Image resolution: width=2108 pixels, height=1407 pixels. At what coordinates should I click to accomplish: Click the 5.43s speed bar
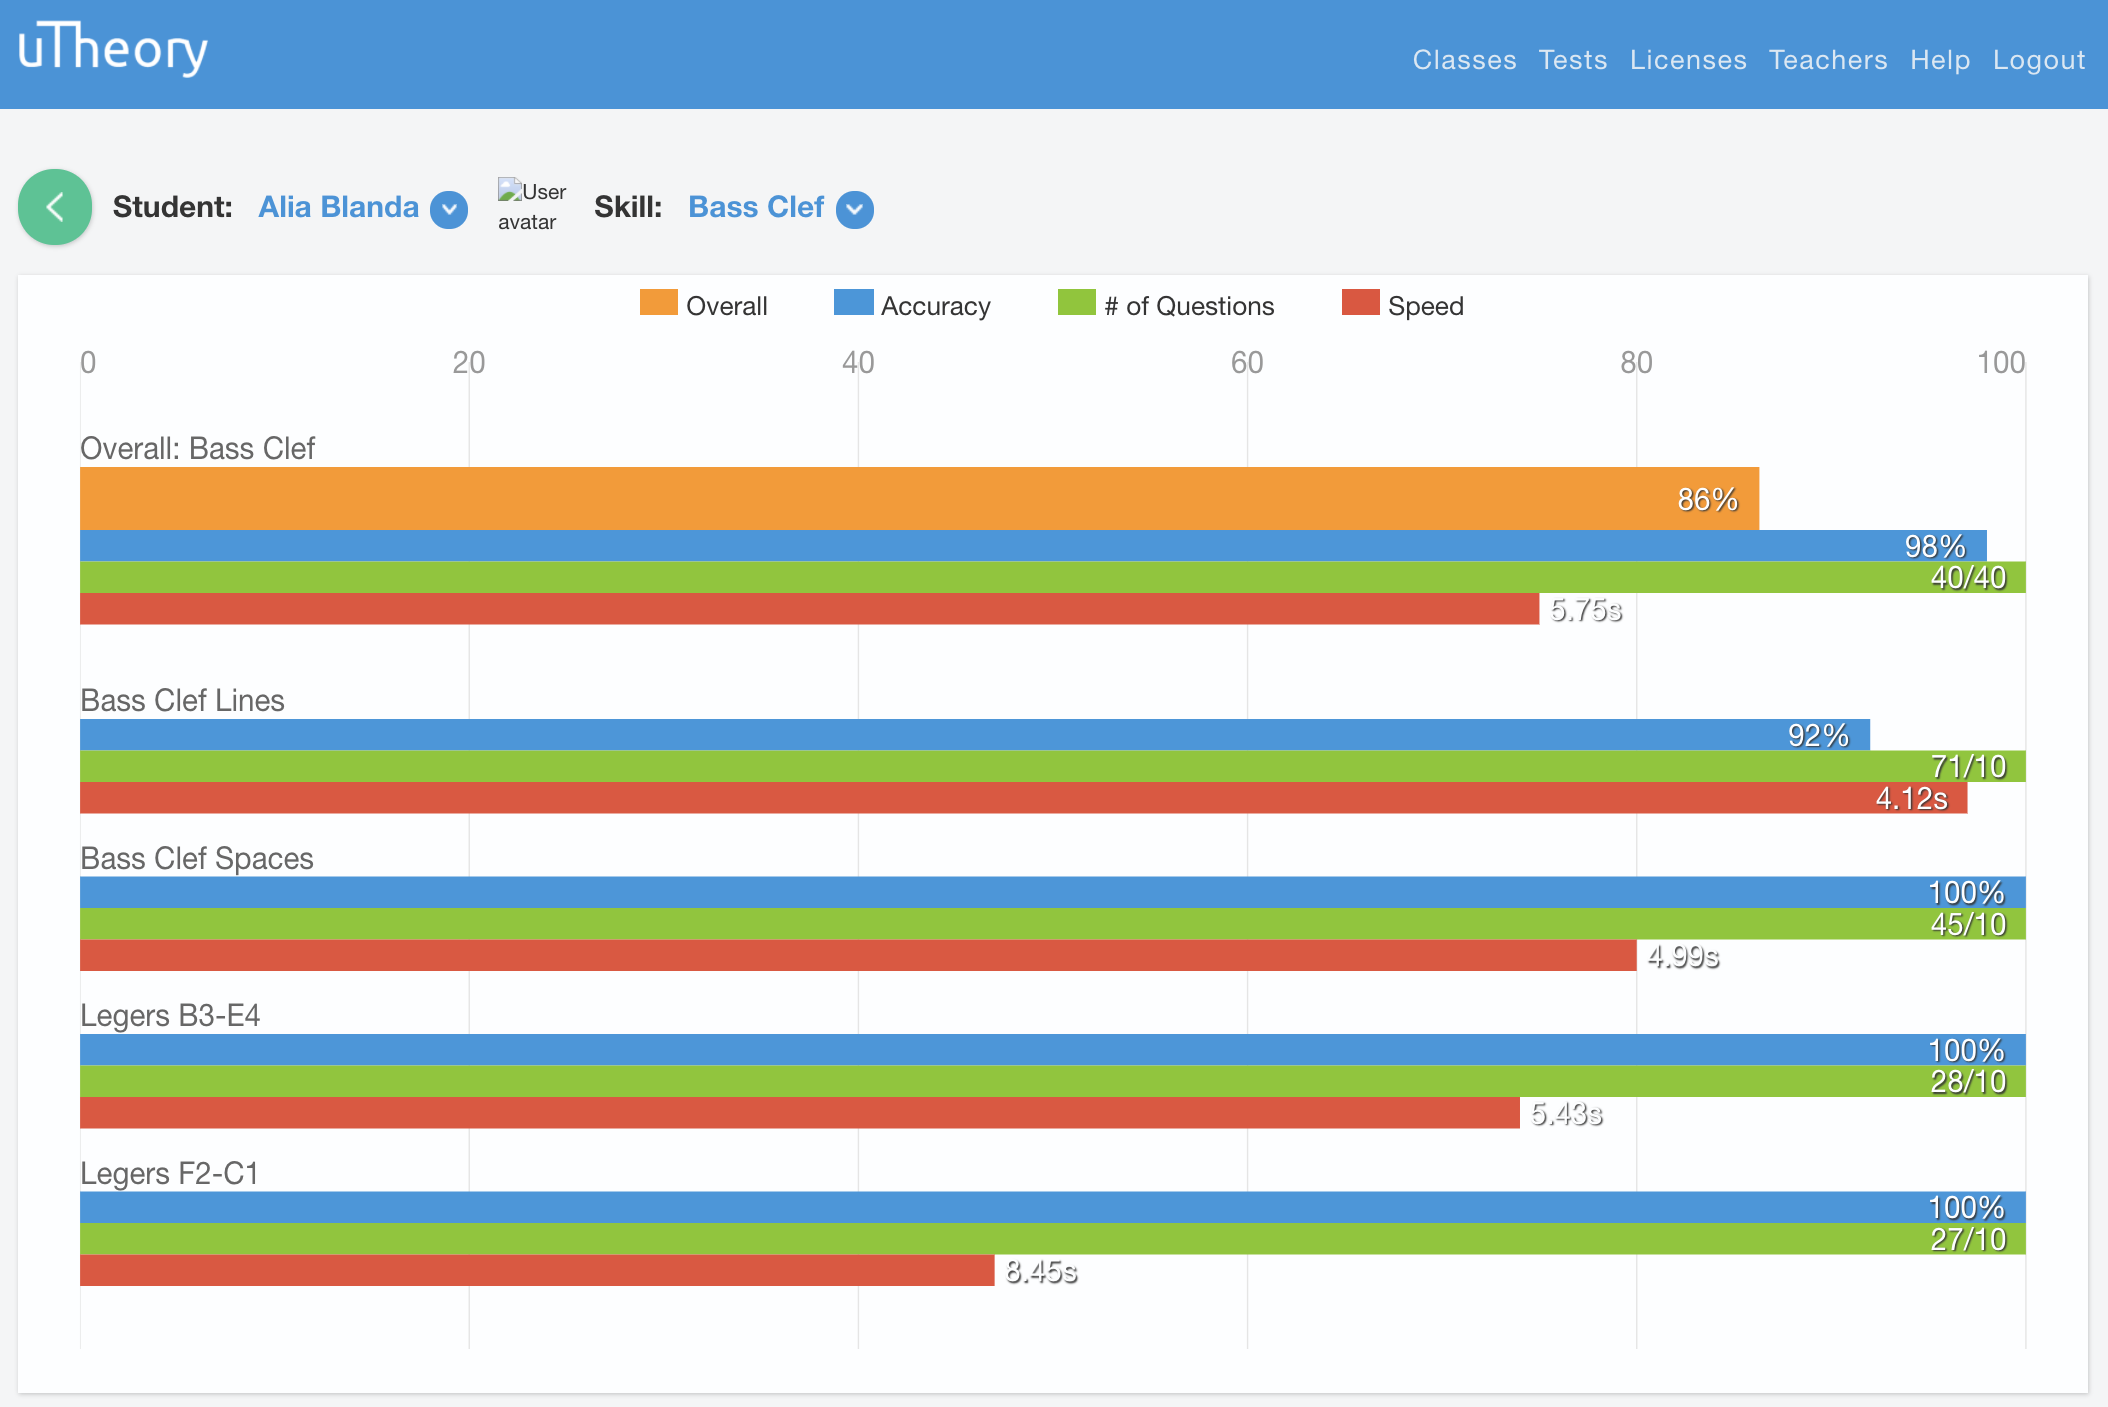pyautogui.click(x=800, y=1113)
